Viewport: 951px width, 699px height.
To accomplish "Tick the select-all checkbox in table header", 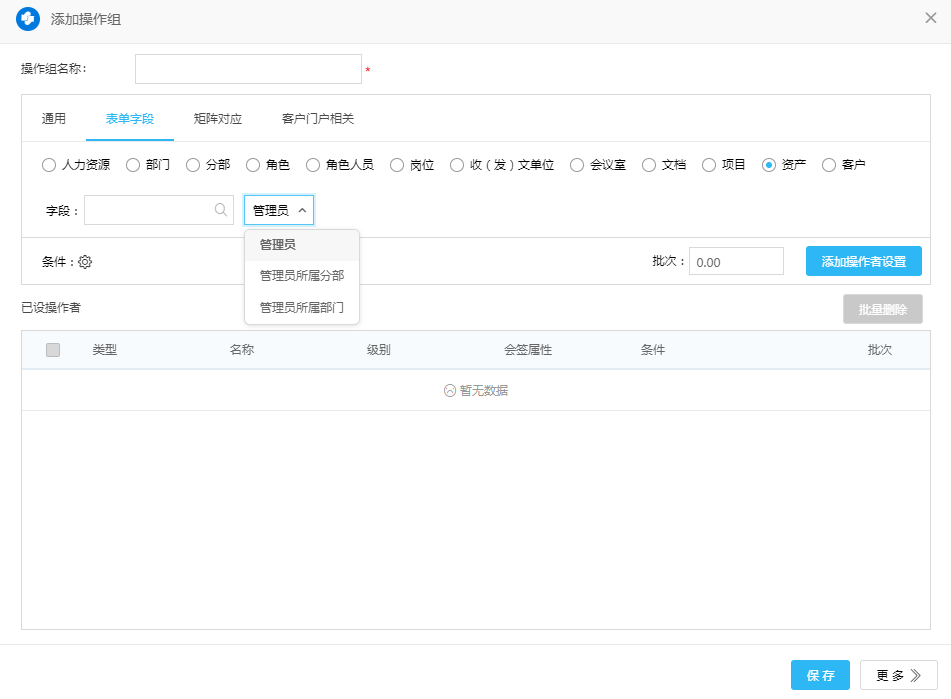I will 53,350.
